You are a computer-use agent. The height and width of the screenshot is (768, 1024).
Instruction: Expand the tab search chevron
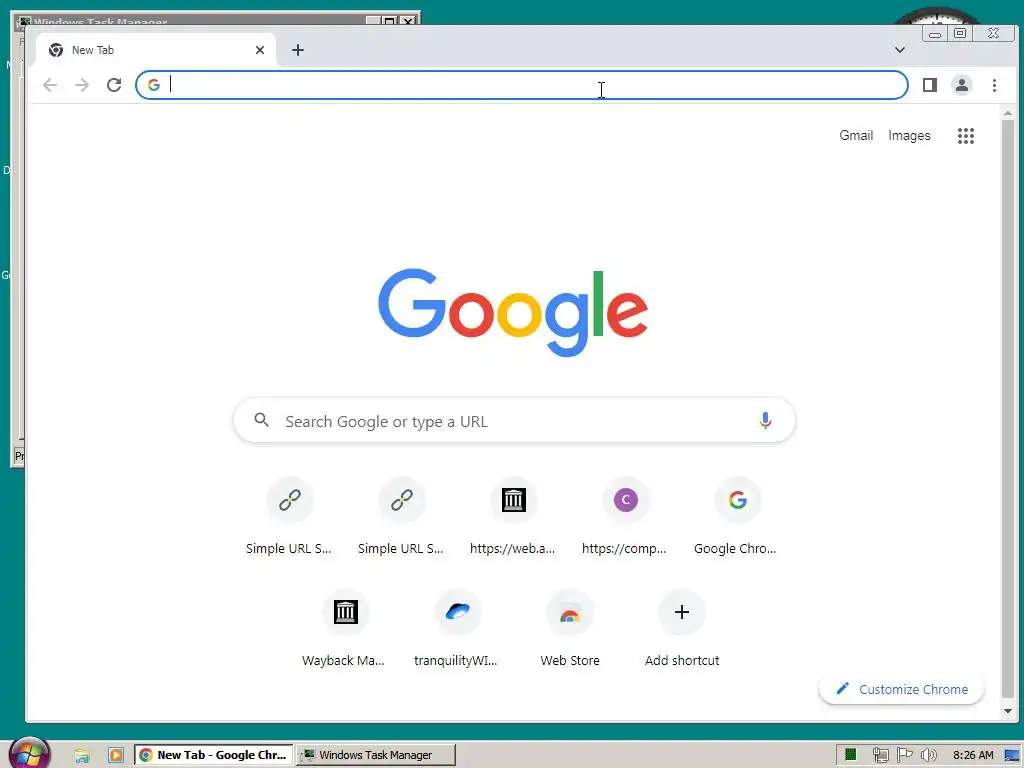pyautogui.click(x=900, y=50)
